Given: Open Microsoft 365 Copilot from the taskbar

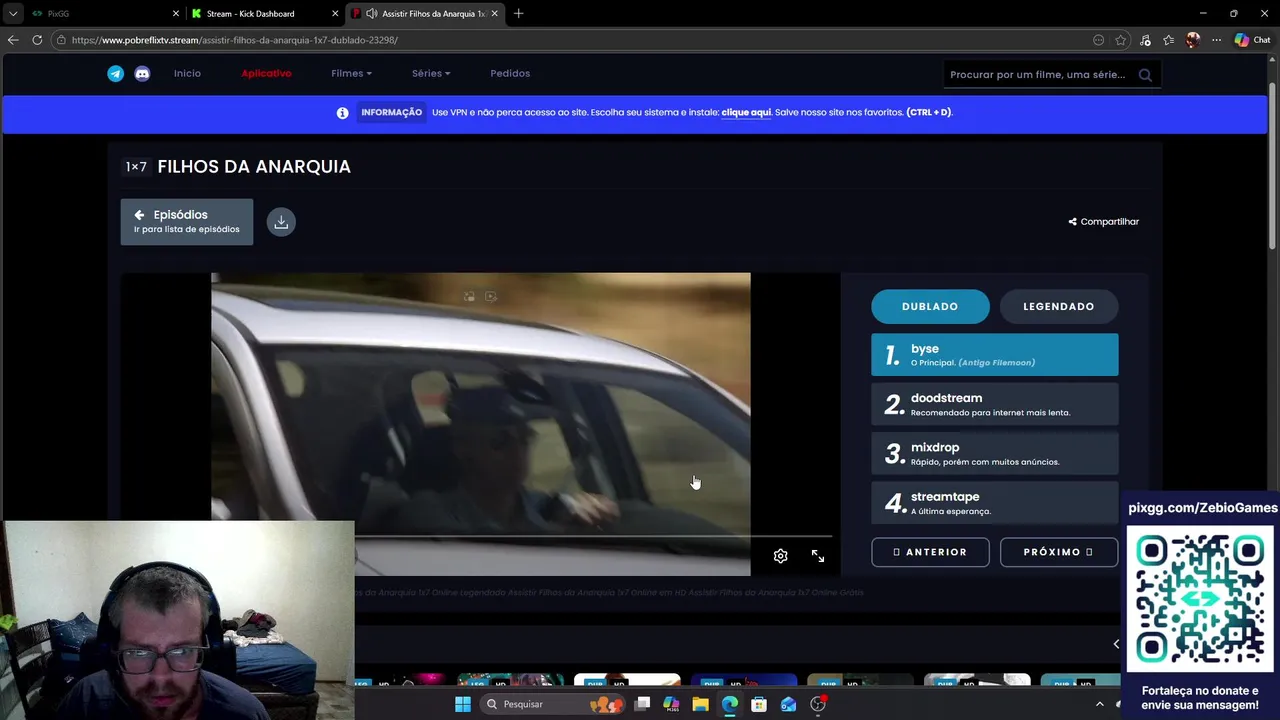Looking at the screenshot, I should point(671,704).
